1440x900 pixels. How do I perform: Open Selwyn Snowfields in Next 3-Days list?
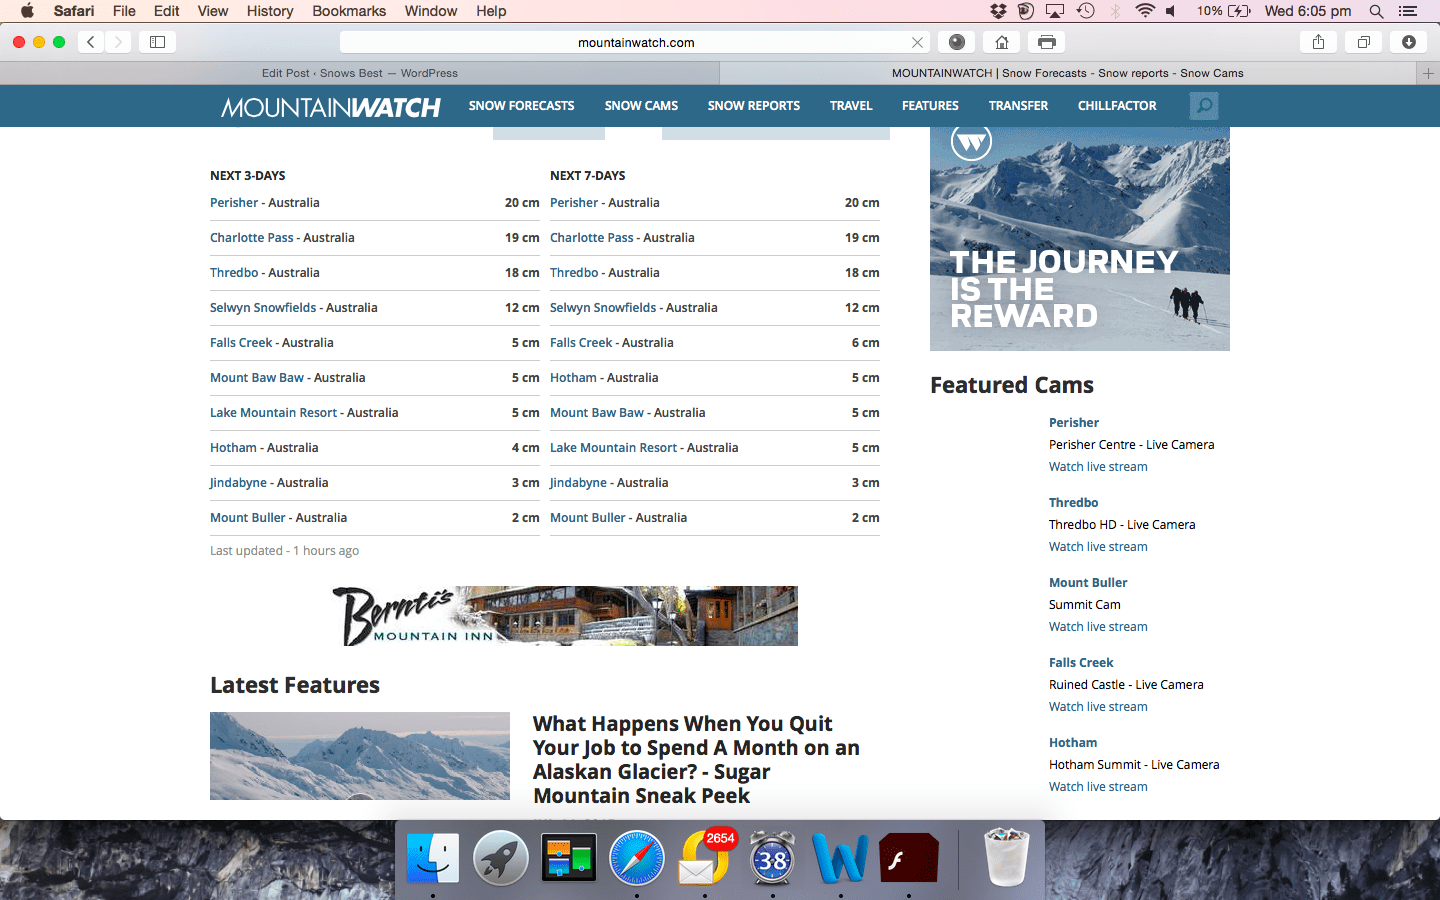click(x=263, y=308)
